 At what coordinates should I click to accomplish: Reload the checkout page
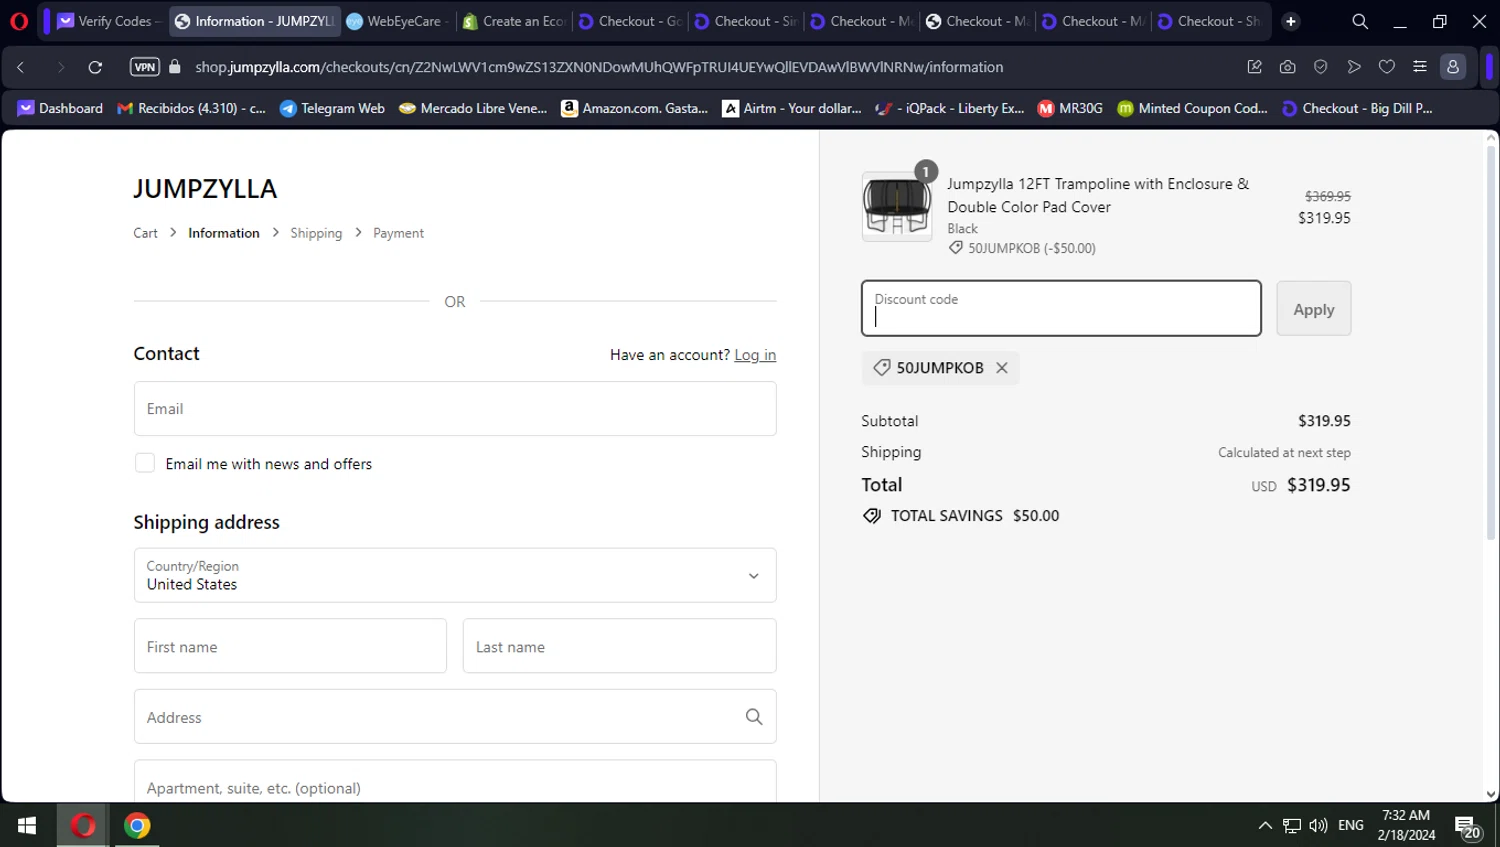point(95,67)
